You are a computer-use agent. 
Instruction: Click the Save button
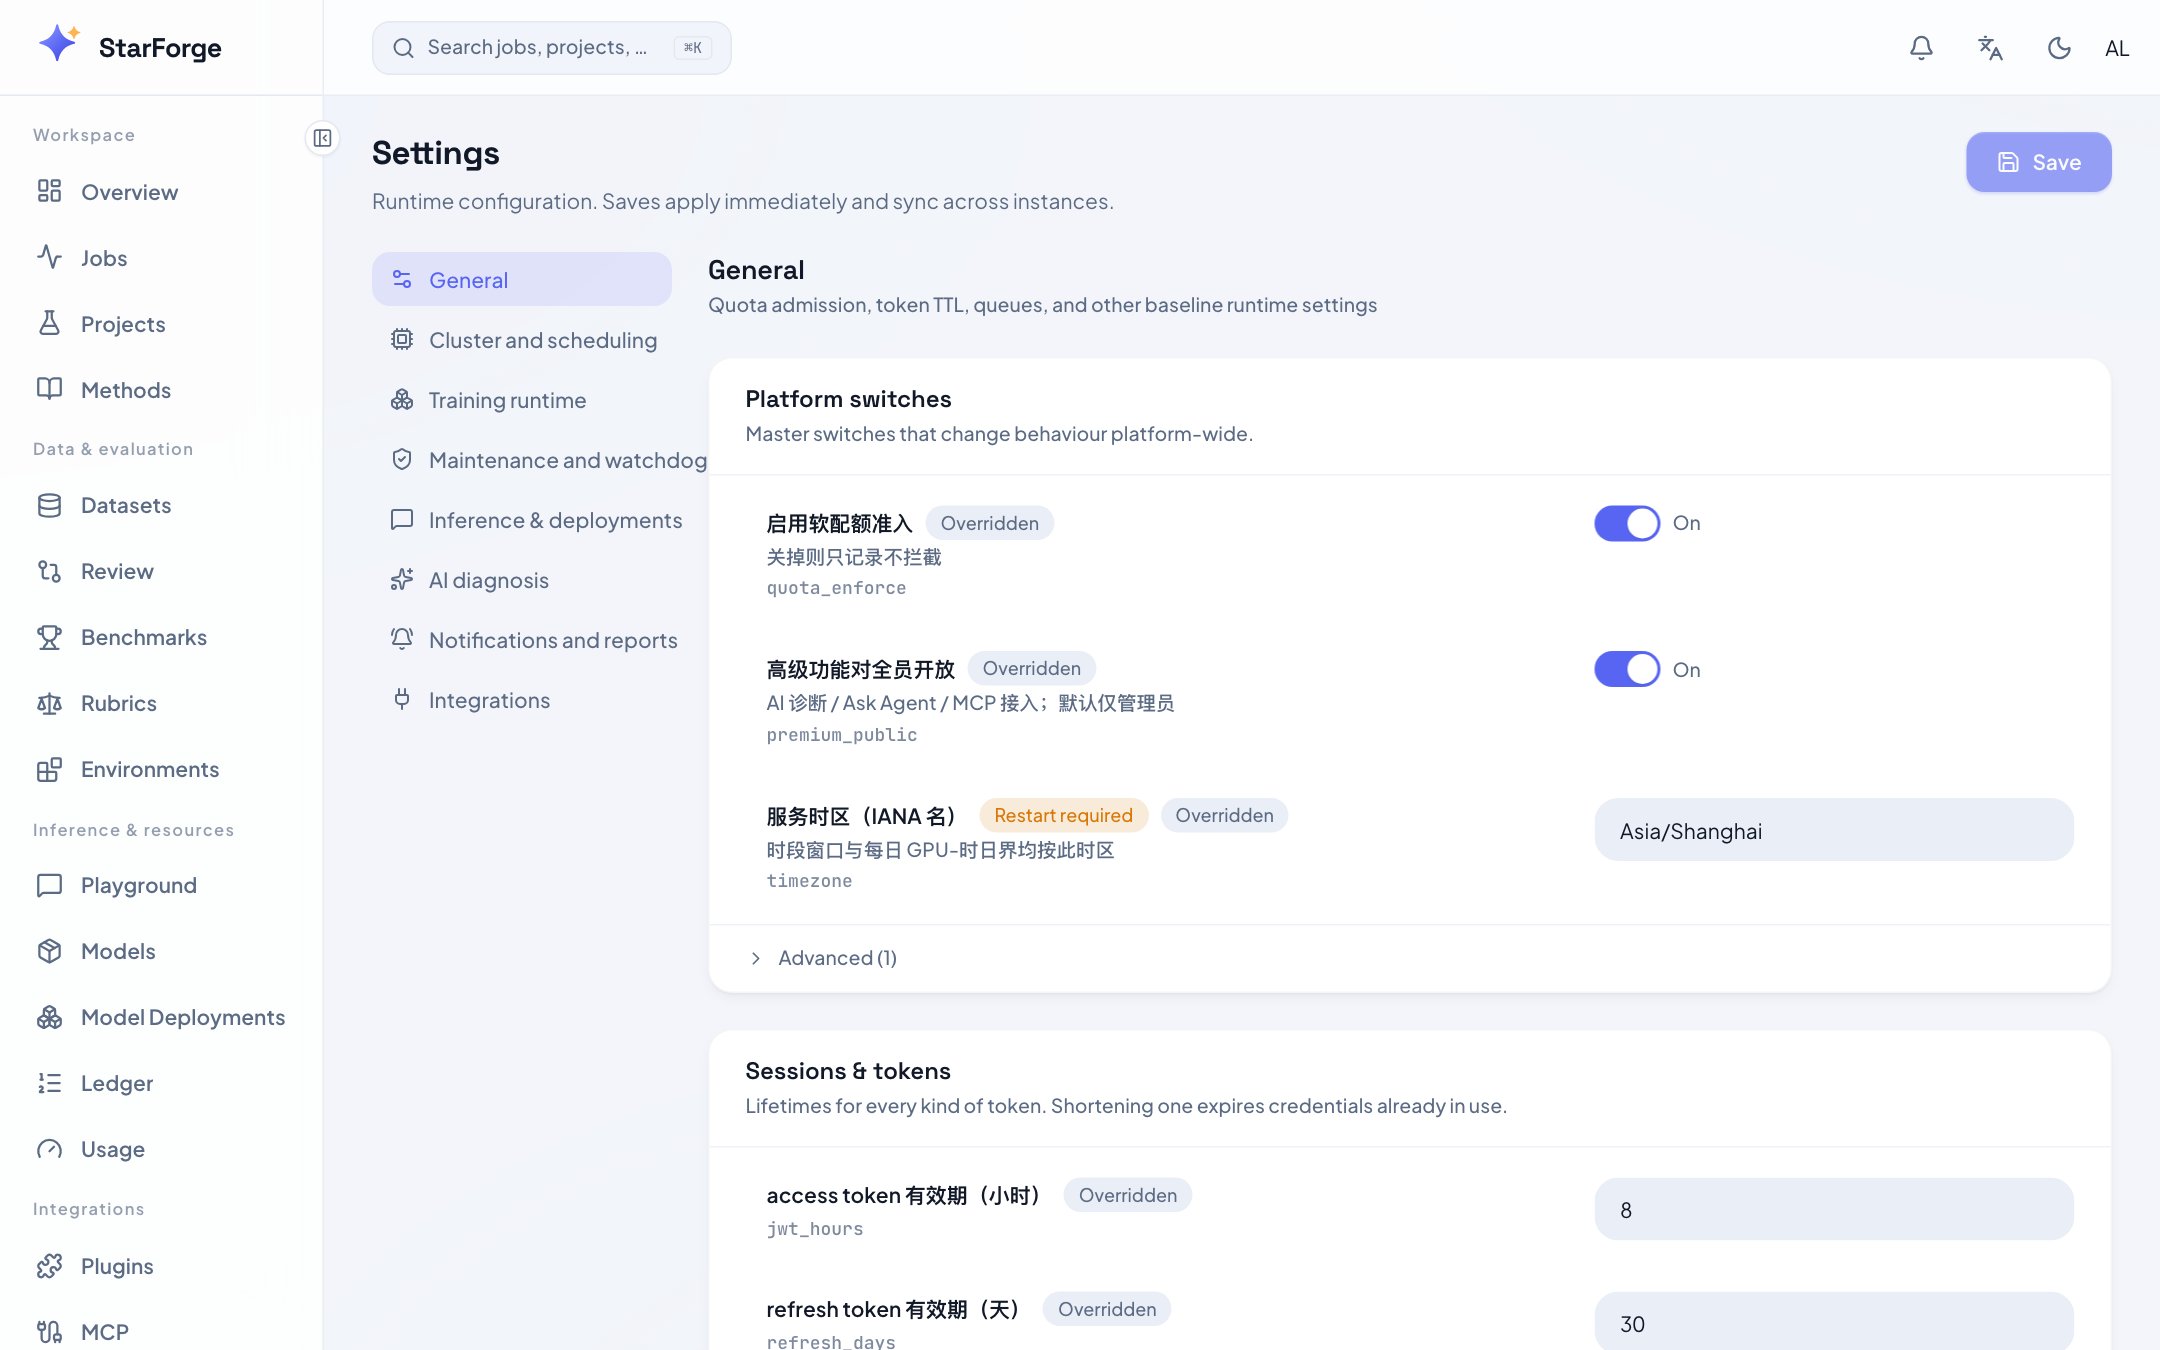point(2038,162)
